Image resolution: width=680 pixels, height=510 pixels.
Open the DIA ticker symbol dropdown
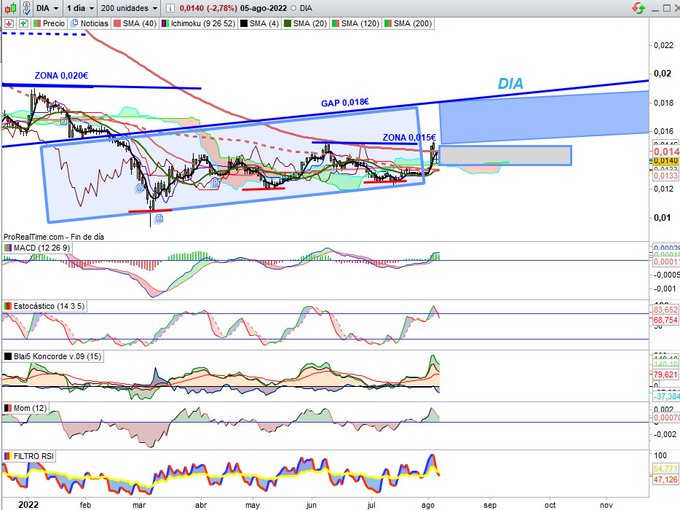pos(46,7)
